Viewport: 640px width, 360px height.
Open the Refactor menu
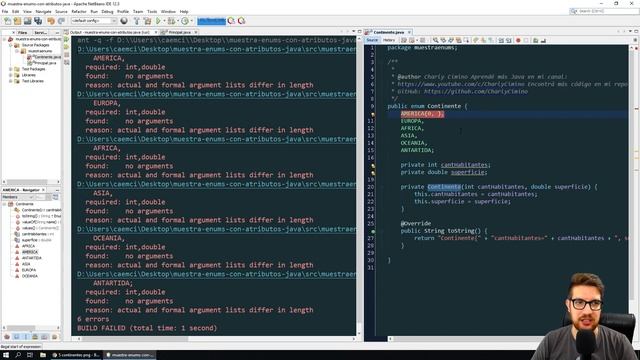click(79, 11)
